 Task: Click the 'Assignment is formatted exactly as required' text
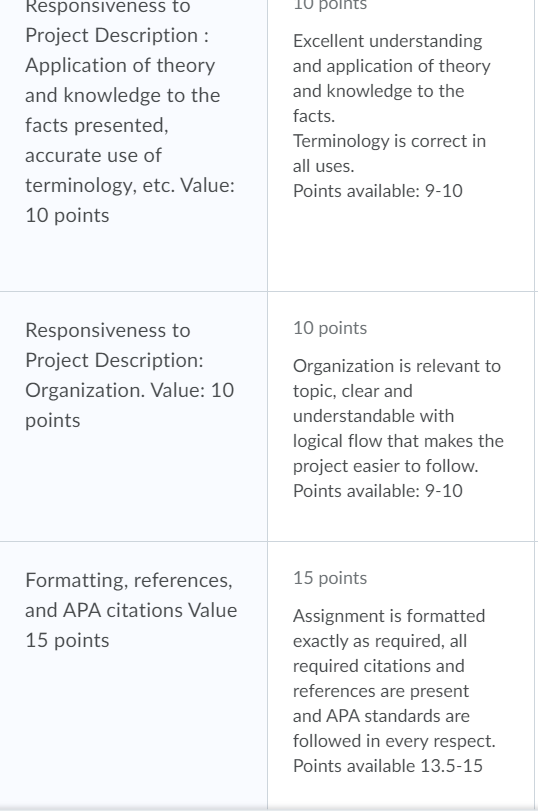[389, 628]
